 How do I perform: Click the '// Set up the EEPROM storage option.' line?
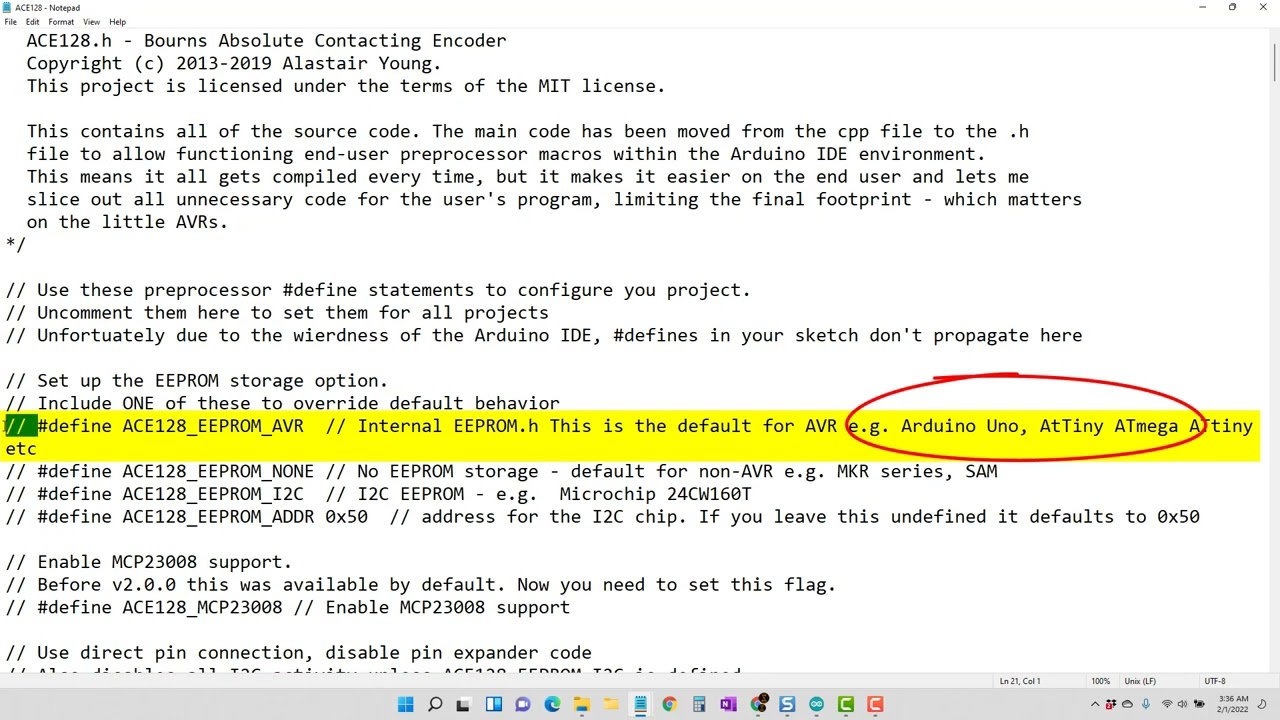coord(196,381)
